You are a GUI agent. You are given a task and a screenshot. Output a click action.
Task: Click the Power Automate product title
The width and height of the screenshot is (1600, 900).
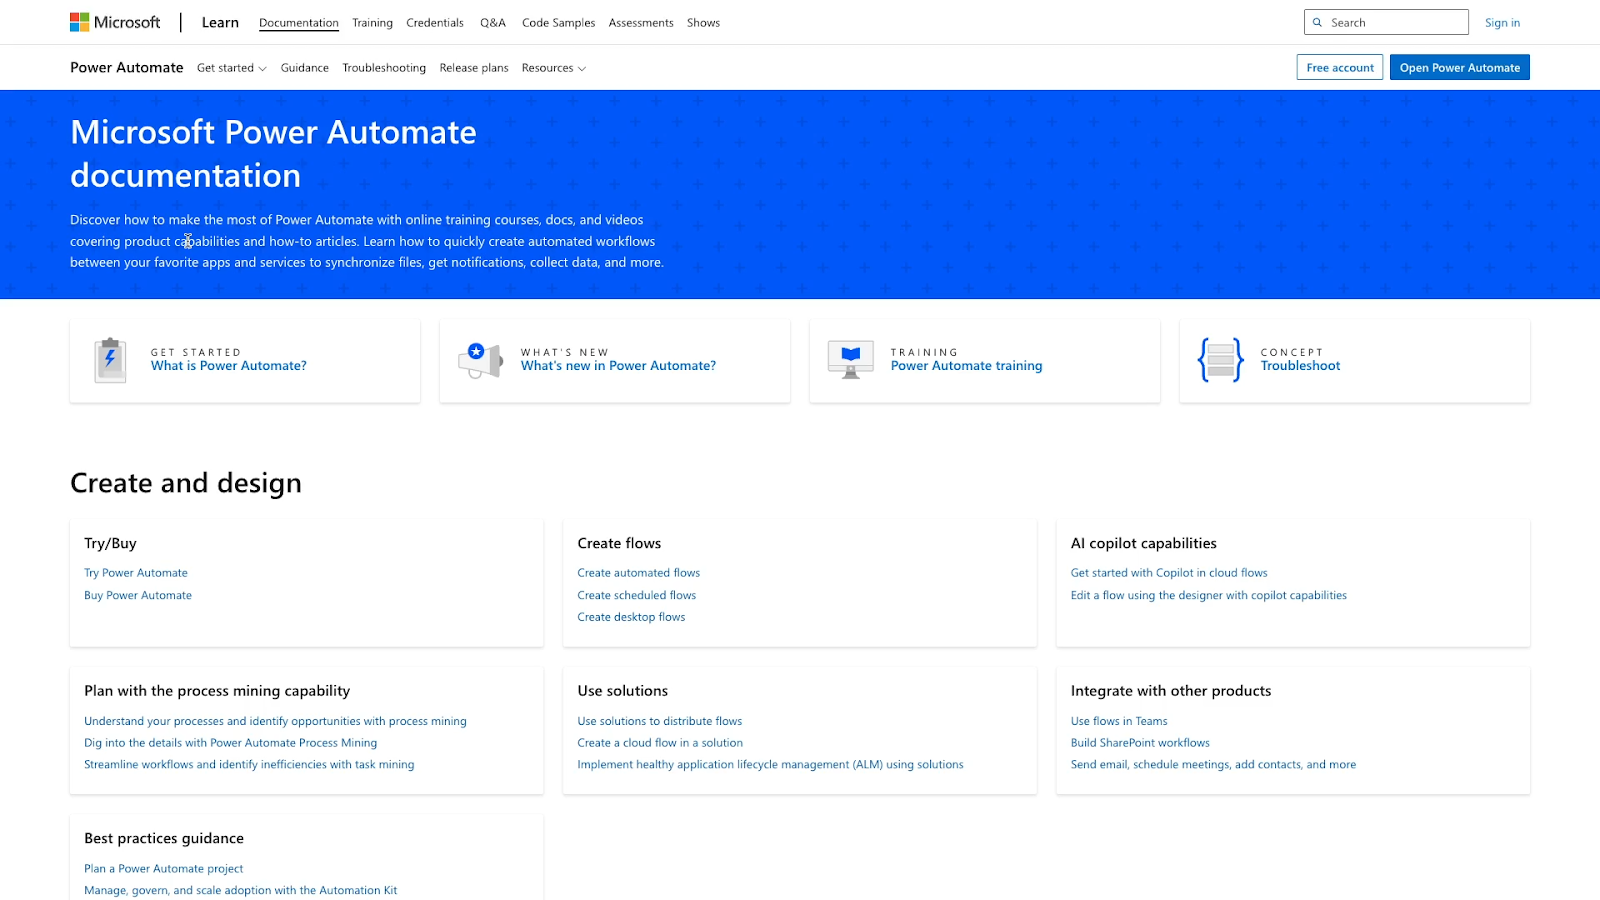(127, 68)
